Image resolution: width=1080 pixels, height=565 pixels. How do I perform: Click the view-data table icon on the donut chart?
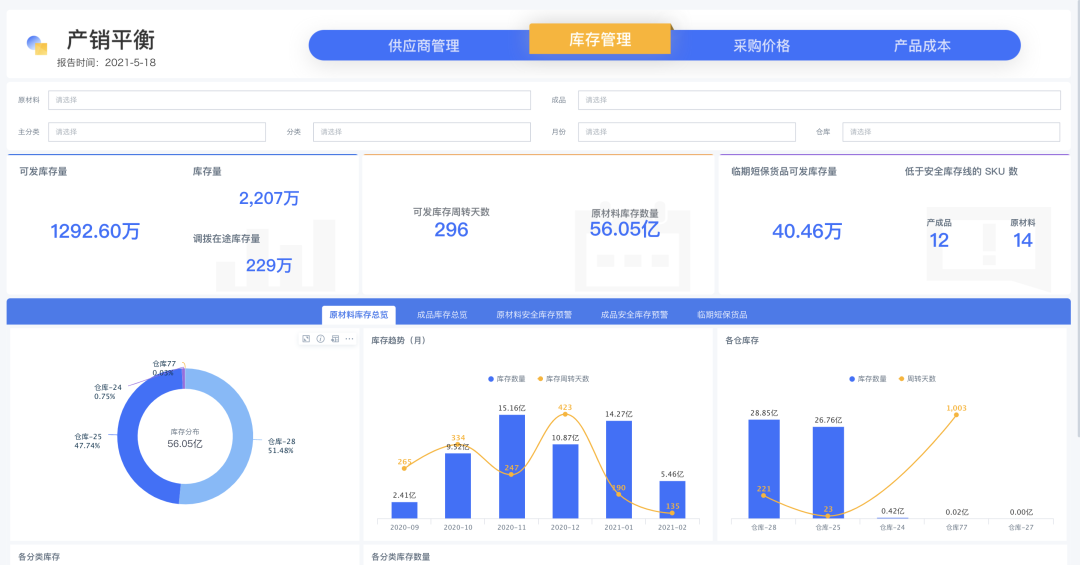[x=335, y=339]
